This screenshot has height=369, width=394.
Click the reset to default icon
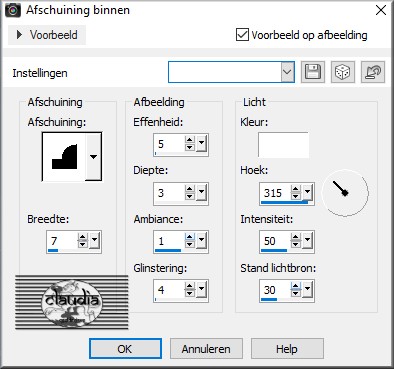click(x=373, y=72)
